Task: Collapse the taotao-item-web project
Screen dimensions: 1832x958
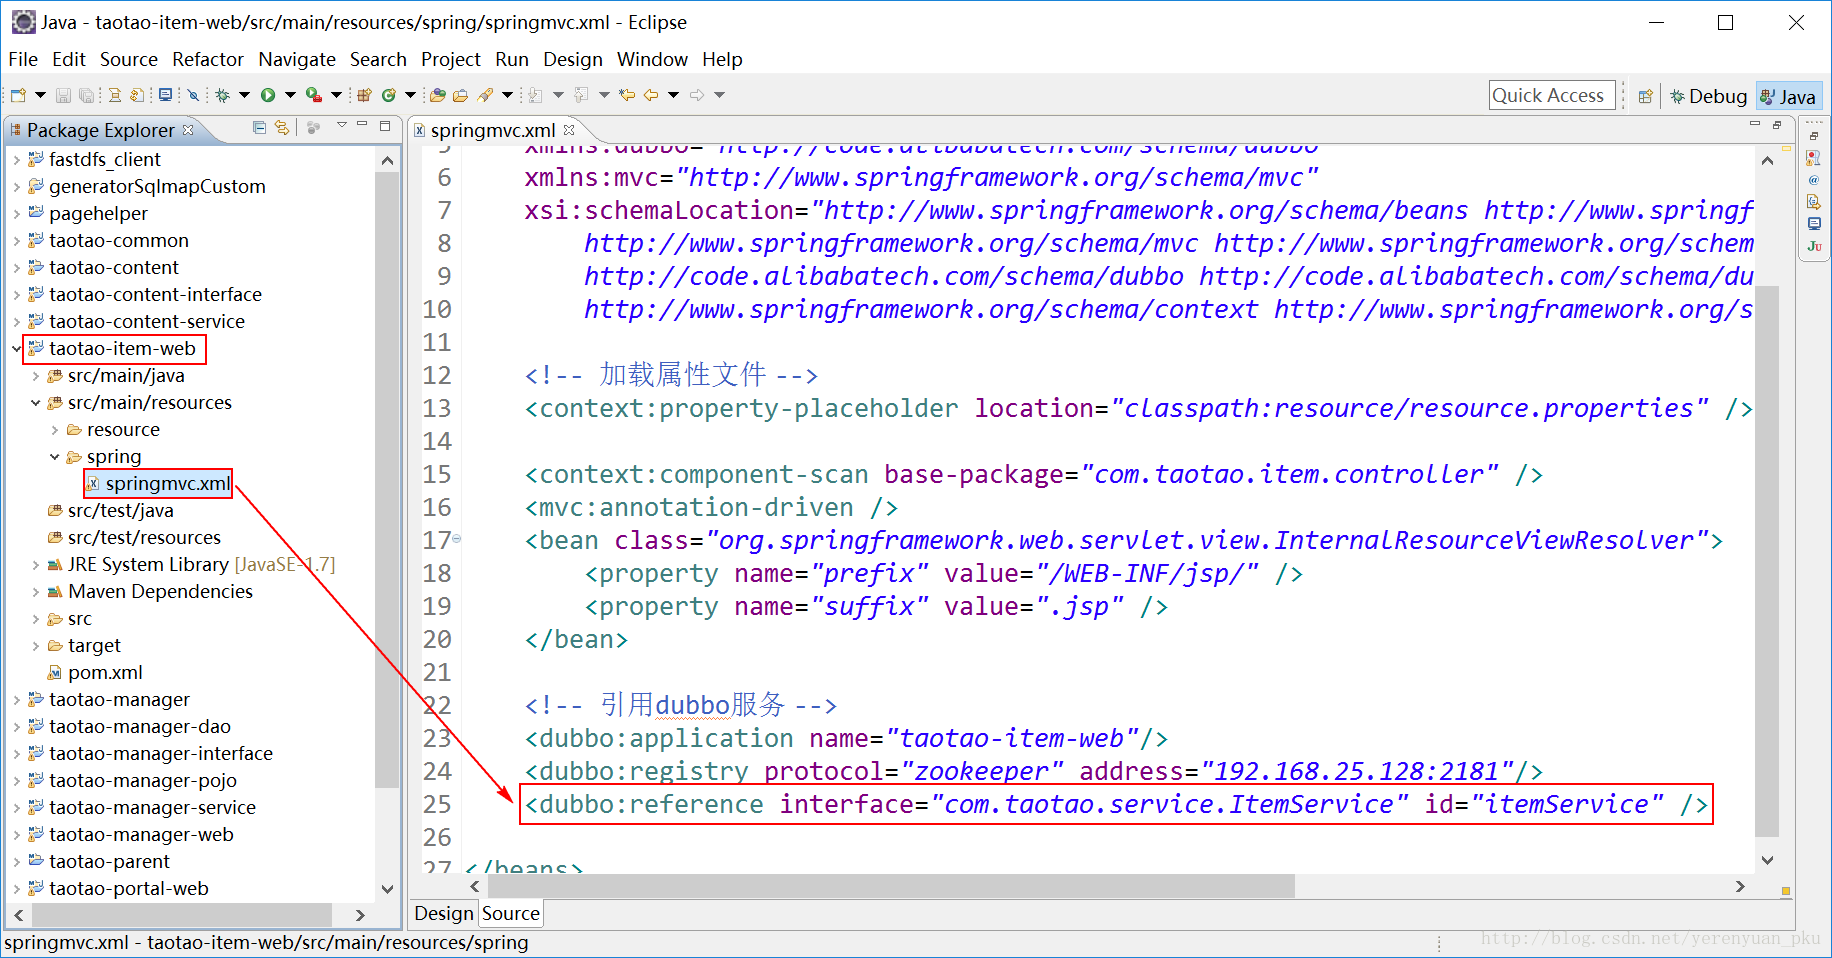Action: [x=16, y=349]
